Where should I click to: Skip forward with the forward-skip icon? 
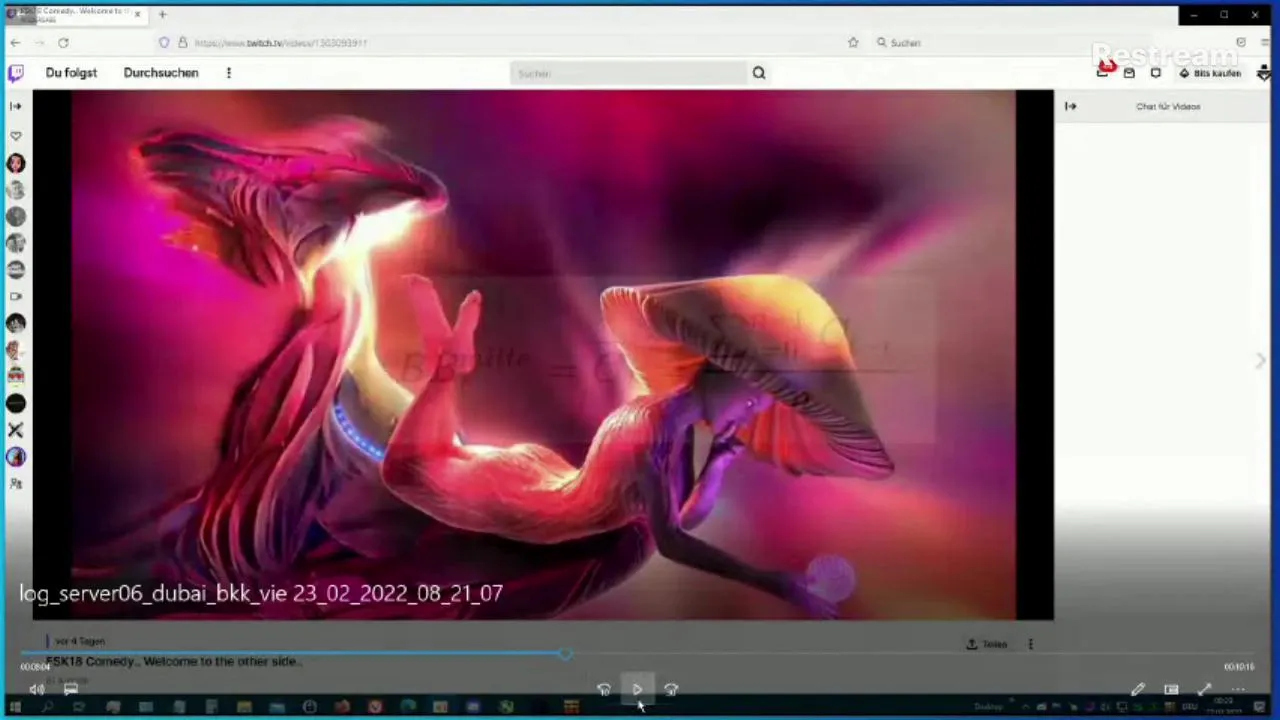(671, 689)
